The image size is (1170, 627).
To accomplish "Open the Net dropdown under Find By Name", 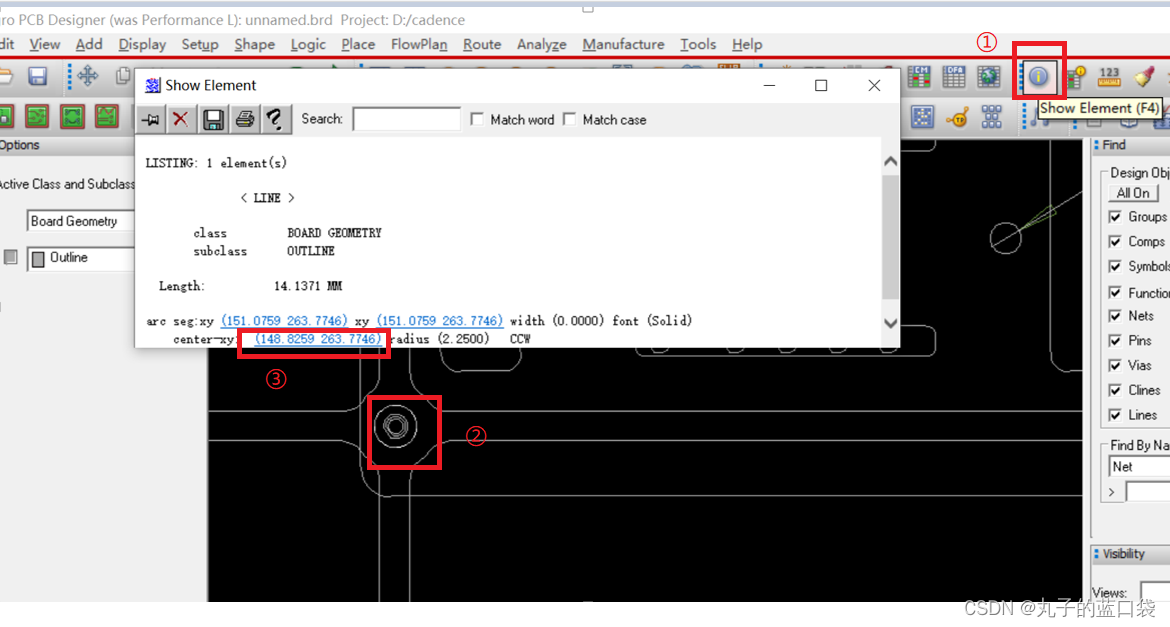I will (1137, 467).
